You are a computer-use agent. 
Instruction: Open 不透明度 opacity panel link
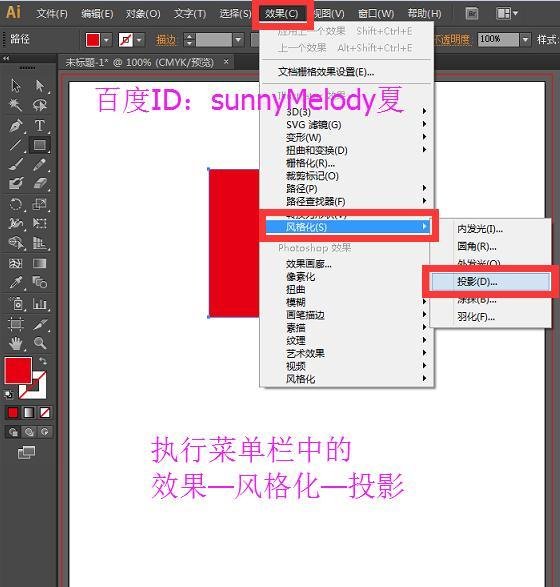click(452, 39)
